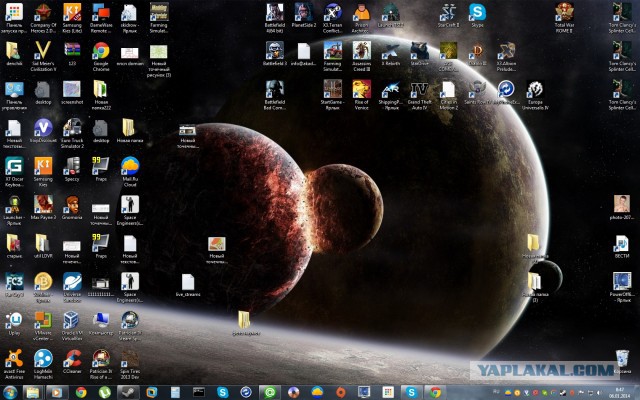
Task: Select the Total War ROME II shortcut
Action: [564, 18]
